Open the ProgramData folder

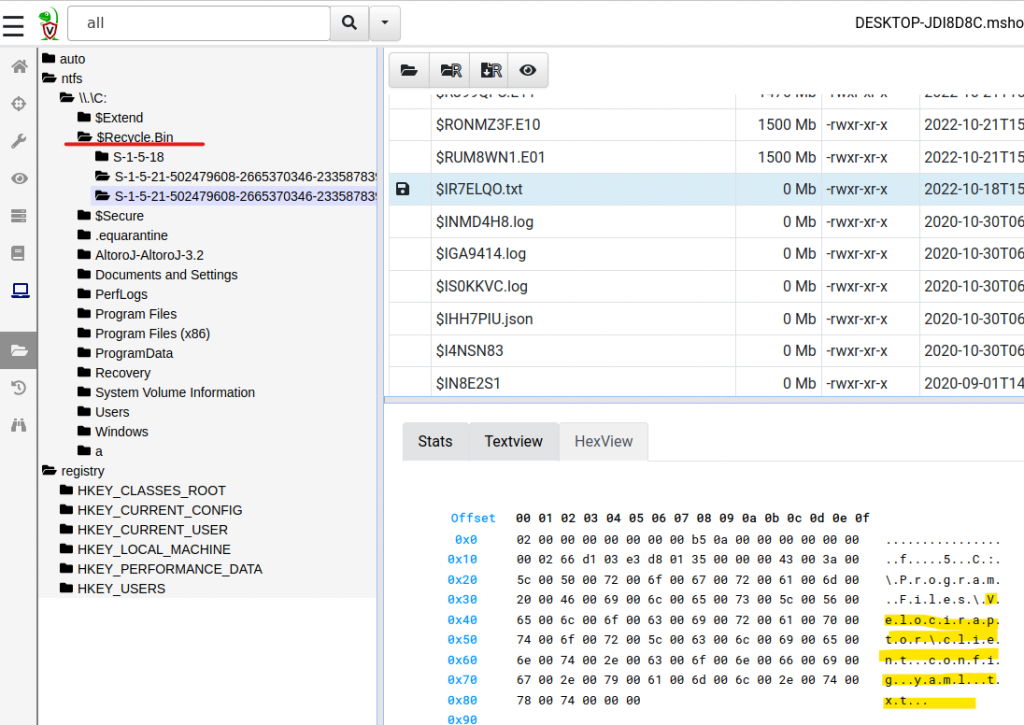click(x=125, y=353)
